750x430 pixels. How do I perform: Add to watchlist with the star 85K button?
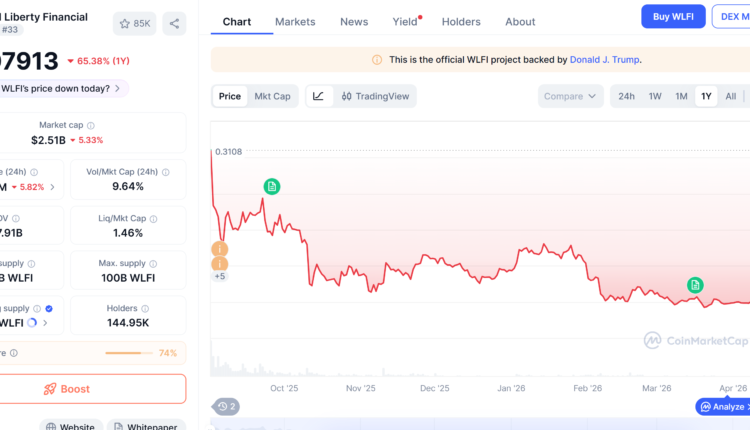coord(135,23)
